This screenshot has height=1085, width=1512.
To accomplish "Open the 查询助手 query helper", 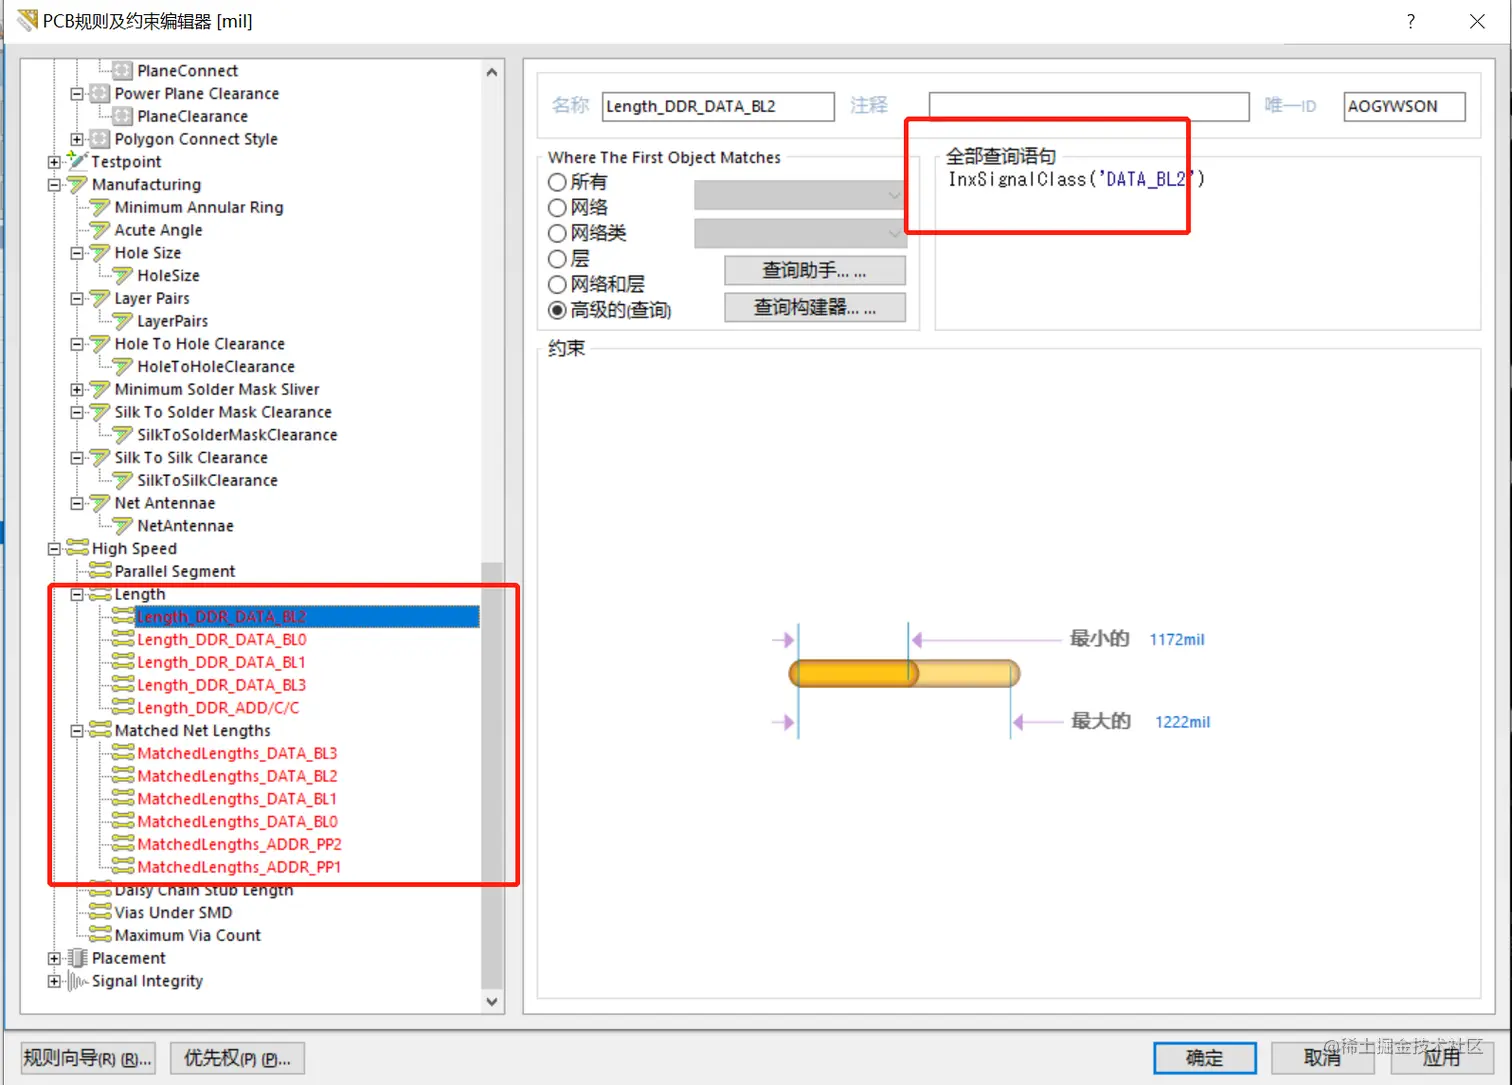I will 815,271.
